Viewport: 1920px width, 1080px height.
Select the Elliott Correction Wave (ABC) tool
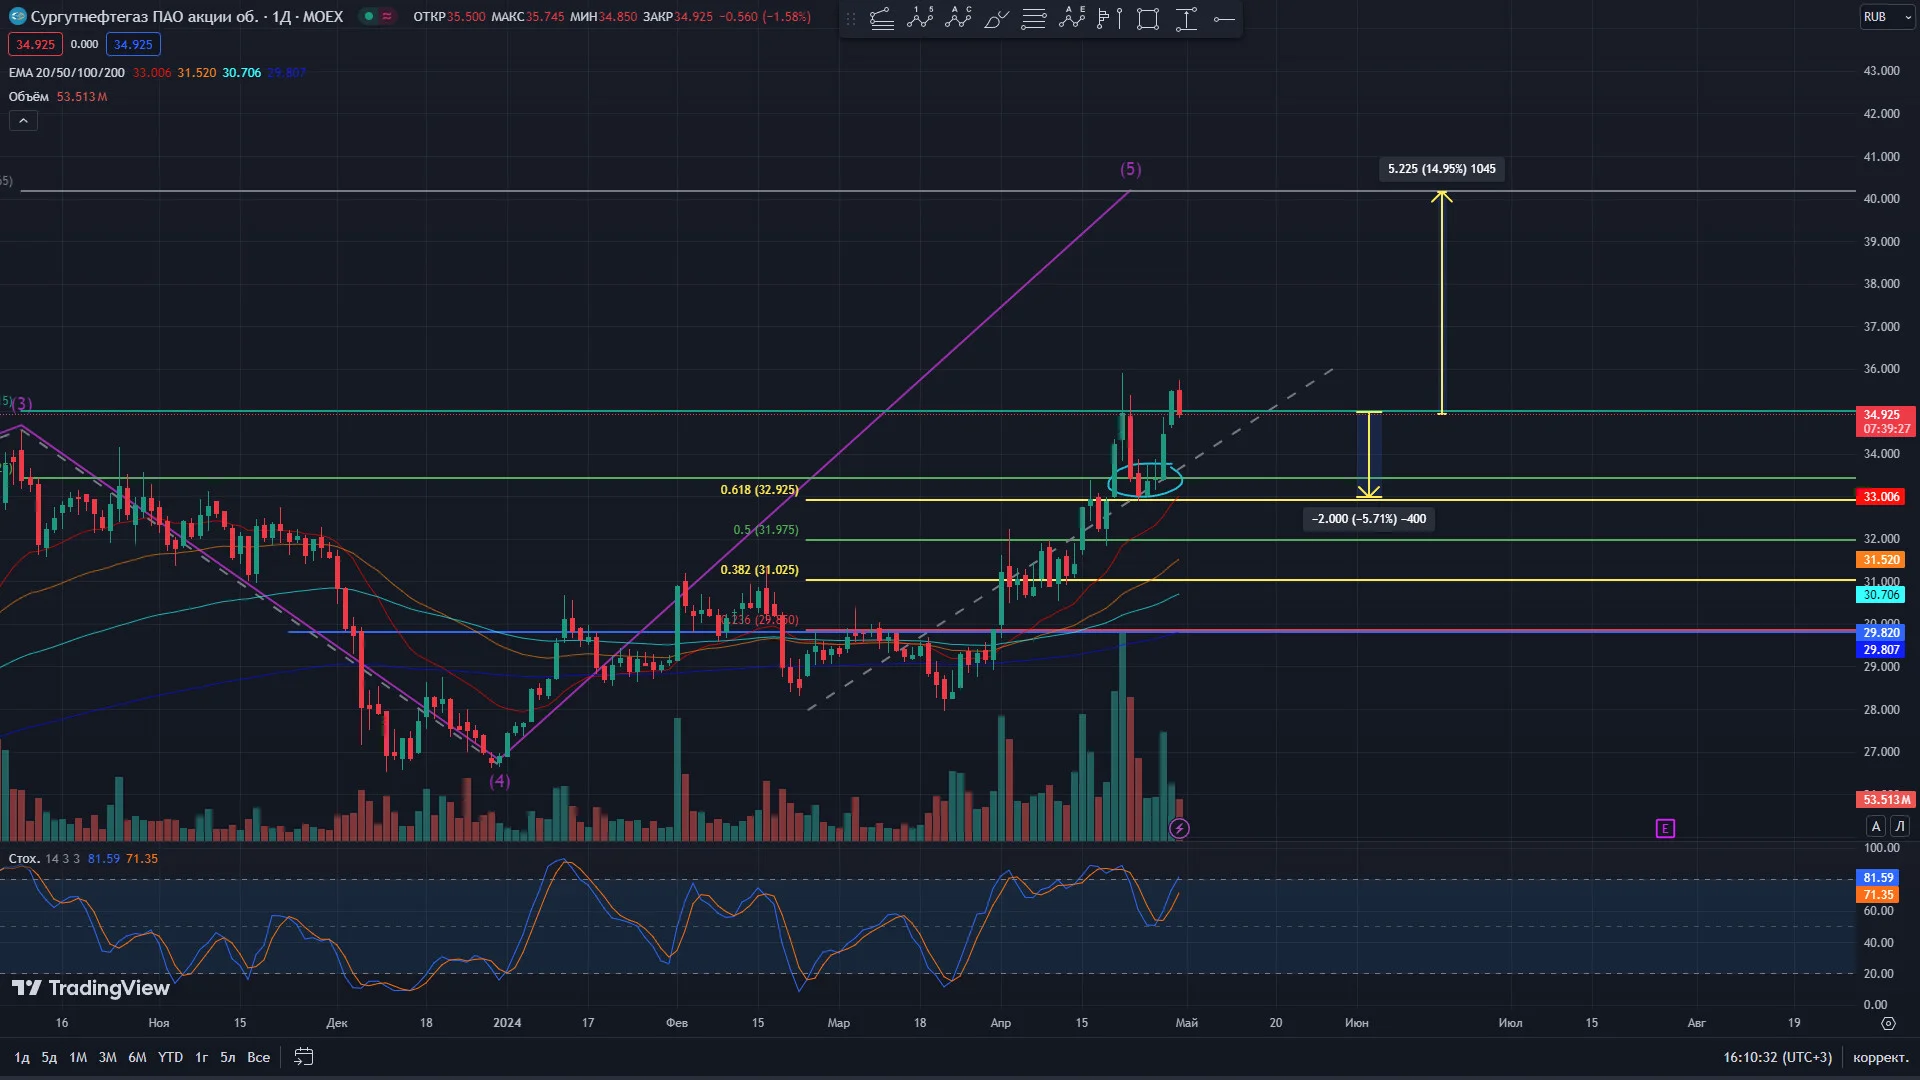(958, 19)
